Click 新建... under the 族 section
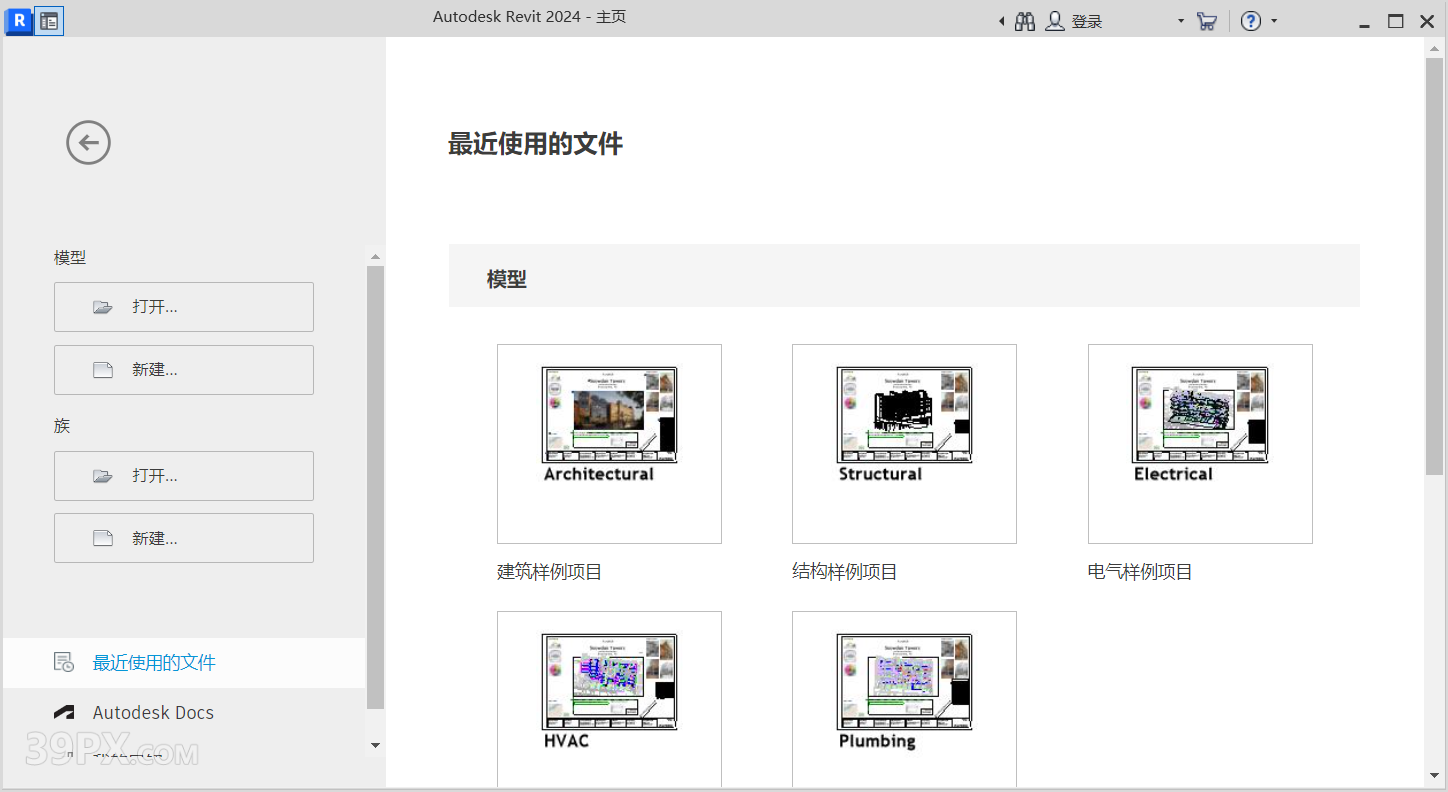Viewport: 1448px width, 792px height. [x=184, y=538]
